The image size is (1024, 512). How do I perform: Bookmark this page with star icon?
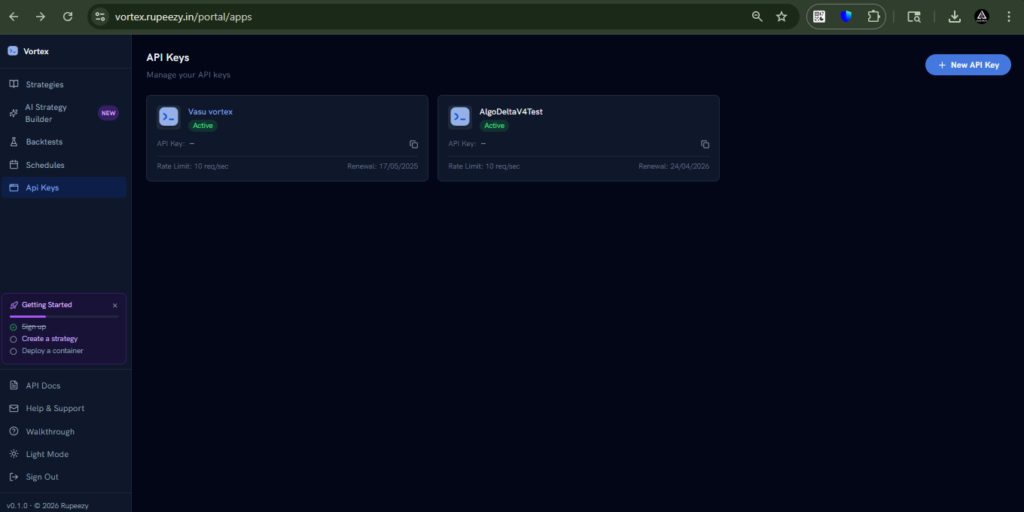click(781, 16)
